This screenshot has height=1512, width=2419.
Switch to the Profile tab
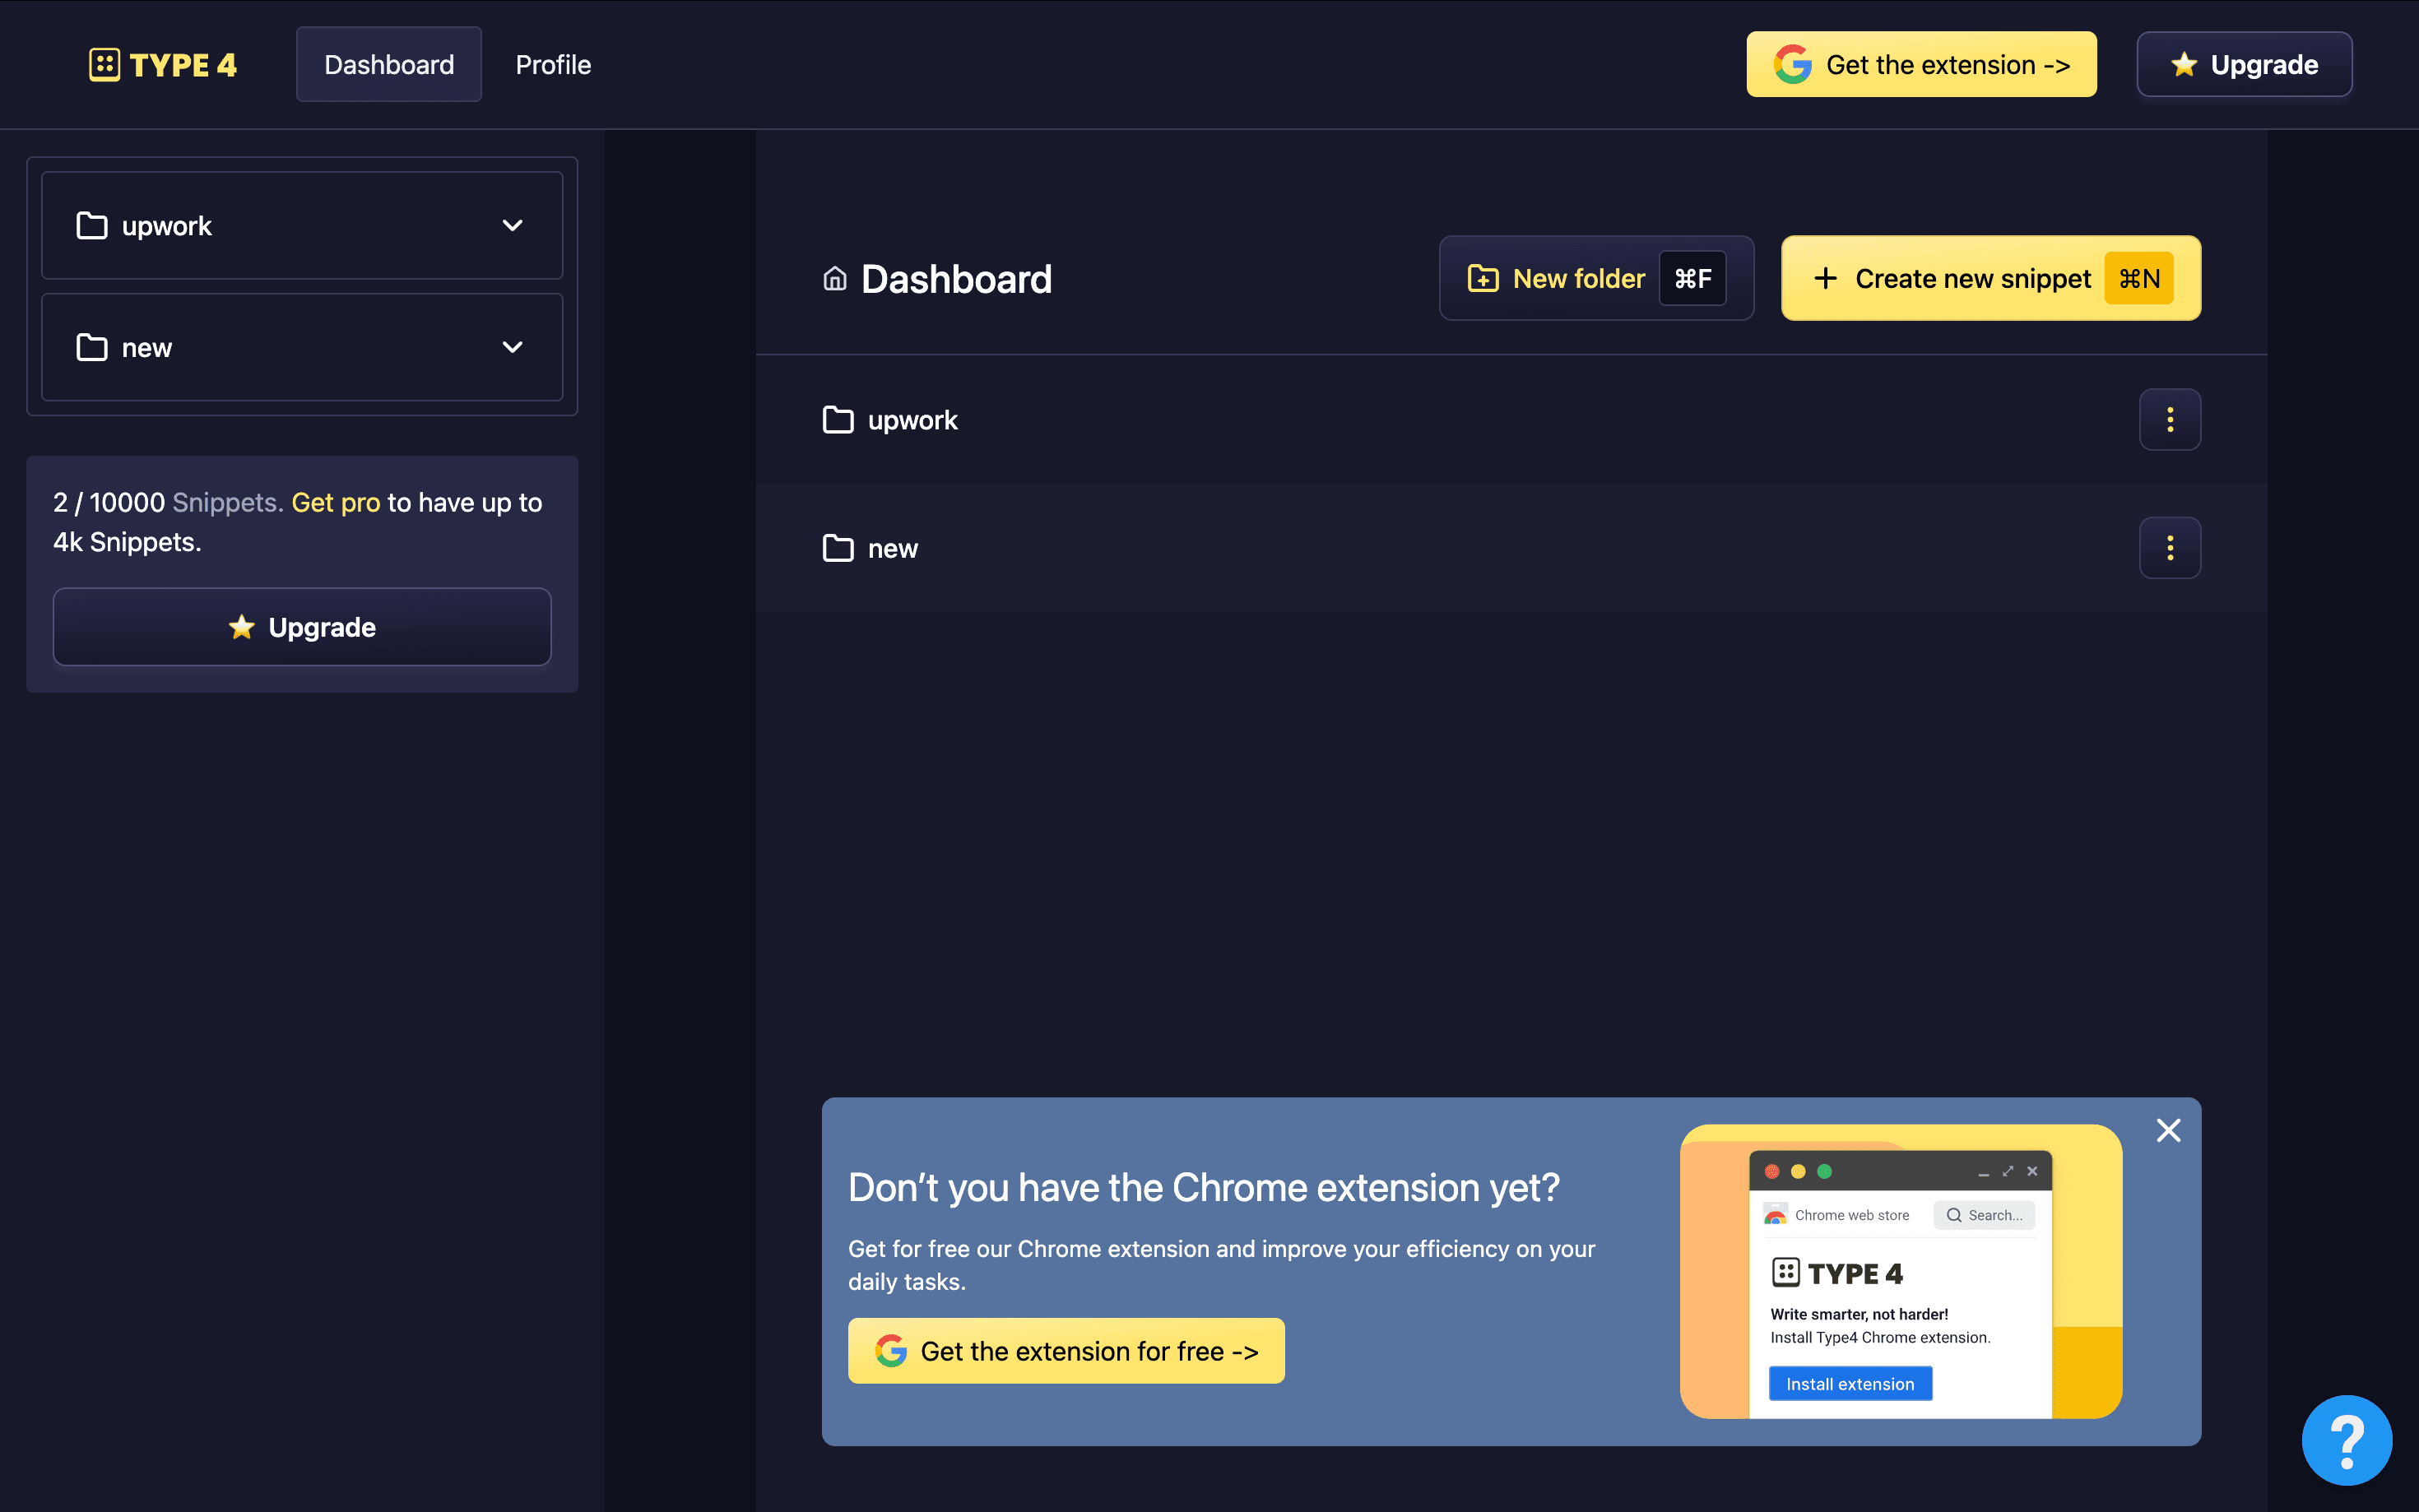tap(553, 64)
